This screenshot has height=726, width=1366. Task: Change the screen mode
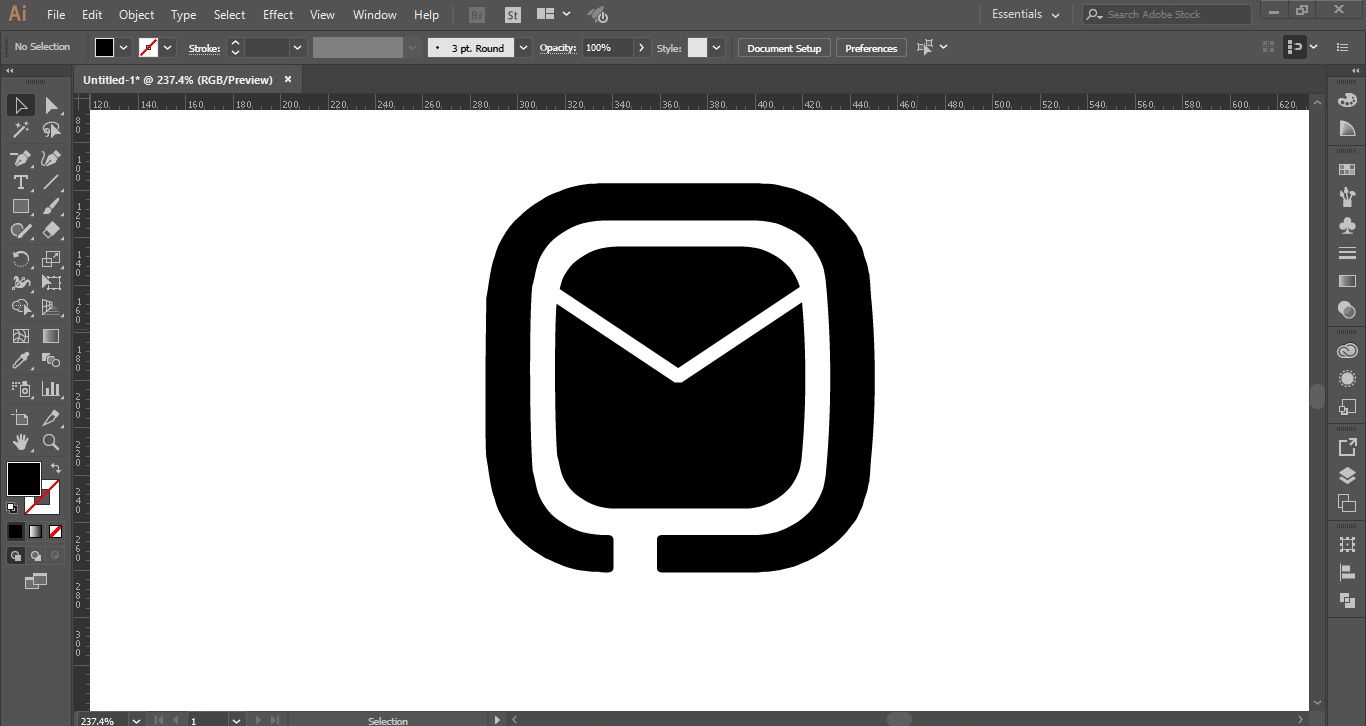(36, 581)
